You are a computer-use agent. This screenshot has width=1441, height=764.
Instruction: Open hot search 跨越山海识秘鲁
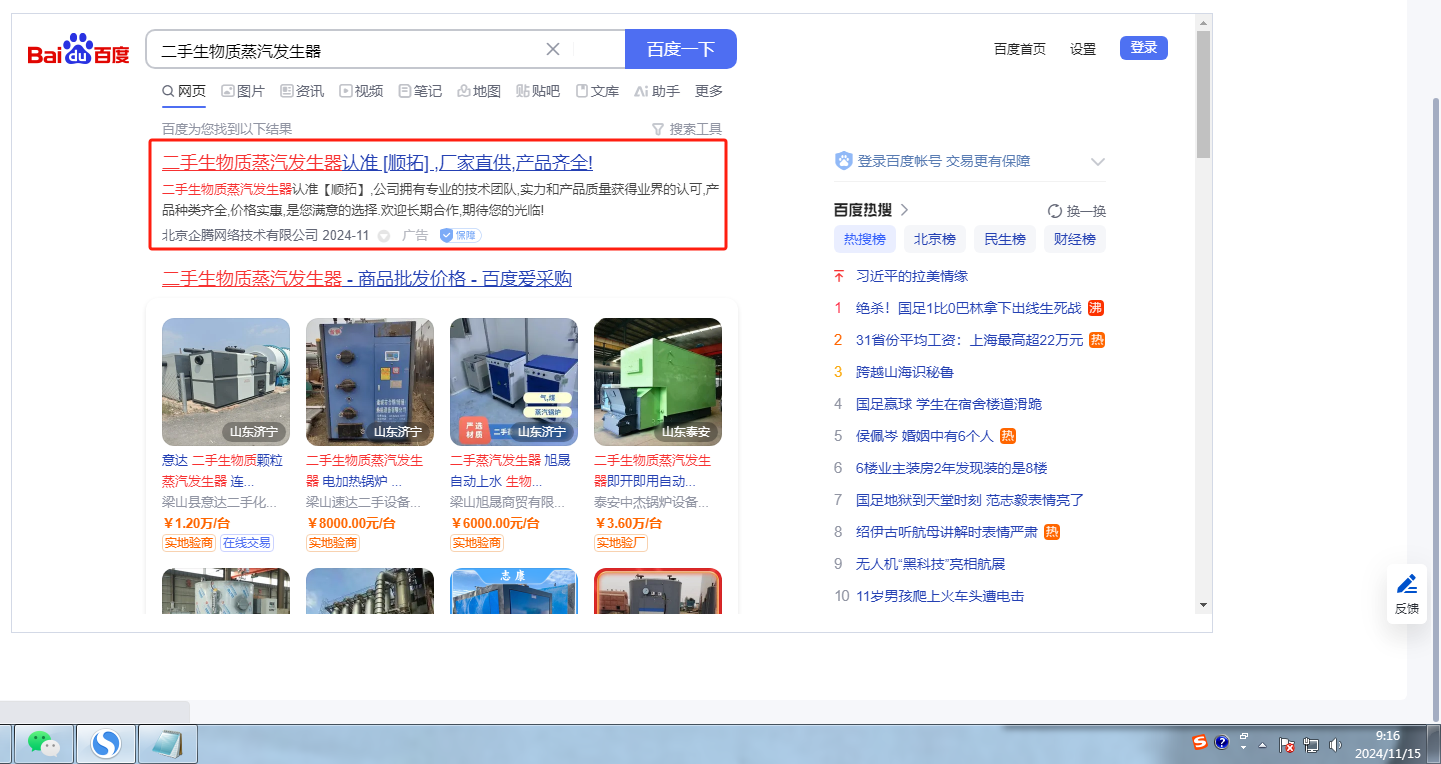click(x=905, y=372)
